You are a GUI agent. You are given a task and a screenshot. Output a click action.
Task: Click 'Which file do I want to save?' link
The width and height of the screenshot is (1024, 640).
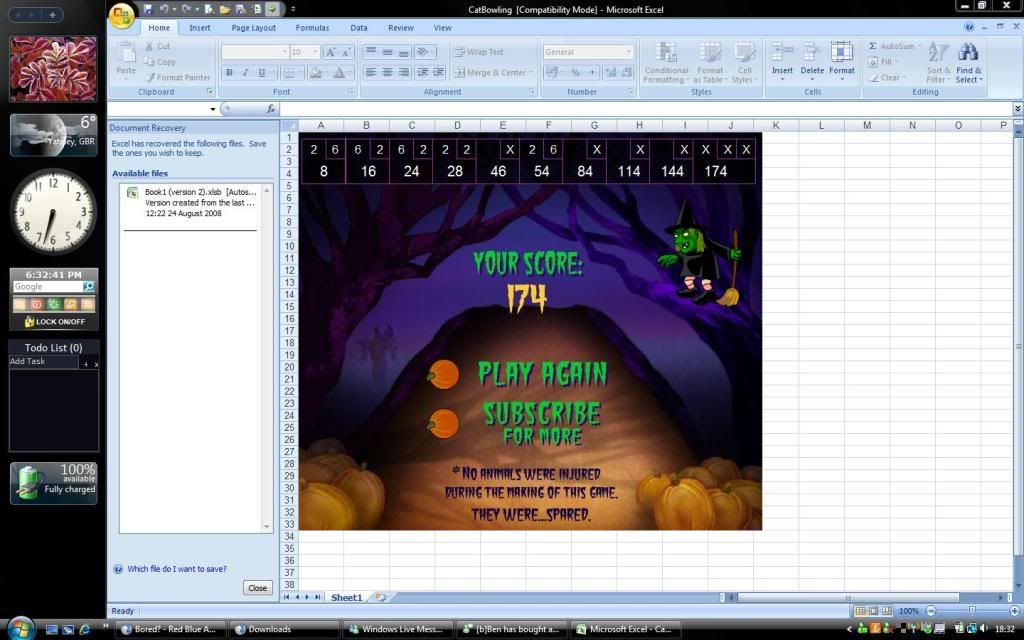click(x=177, y=569)
